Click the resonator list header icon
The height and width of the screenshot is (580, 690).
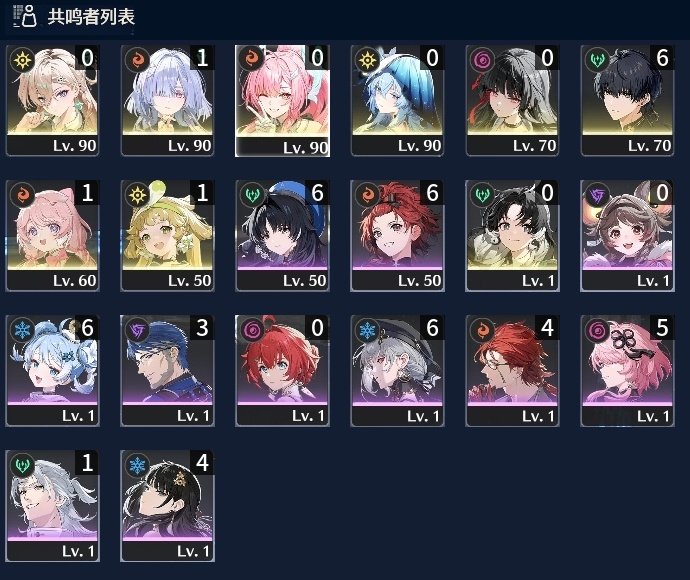pyautogui.click(x=25, y=16)
